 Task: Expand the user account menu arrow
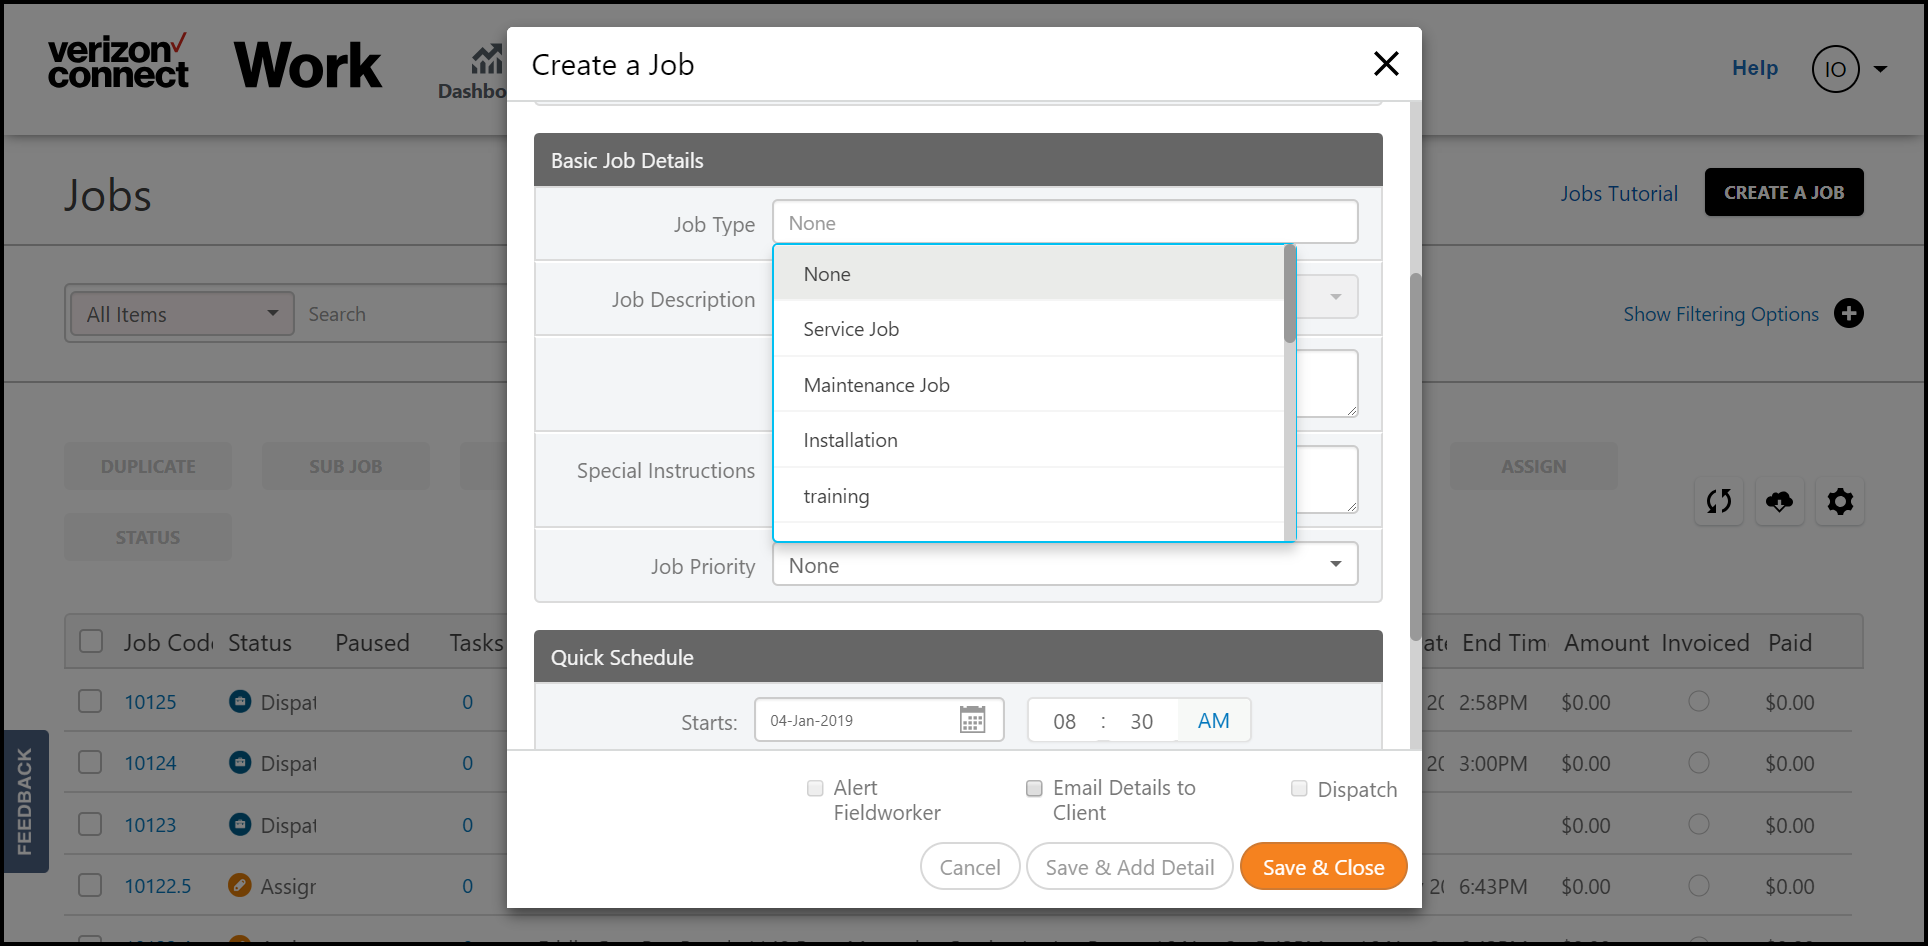tap(1880, 69)
